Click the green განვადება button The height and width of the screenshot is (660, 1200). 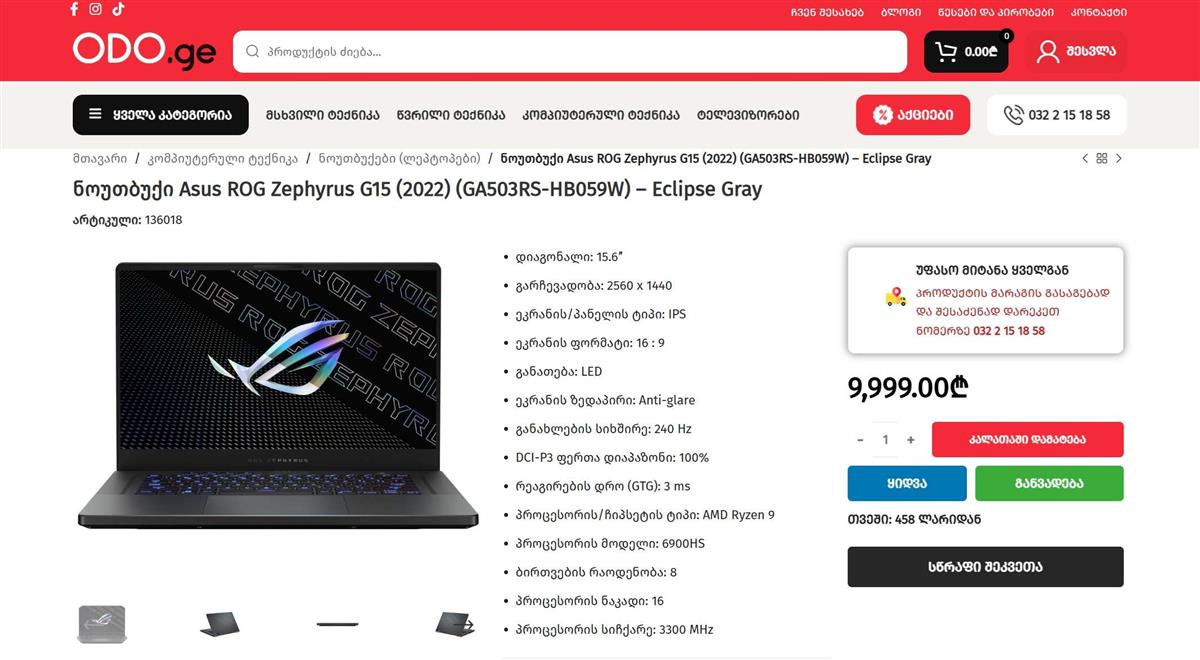tap(1049, 483)
